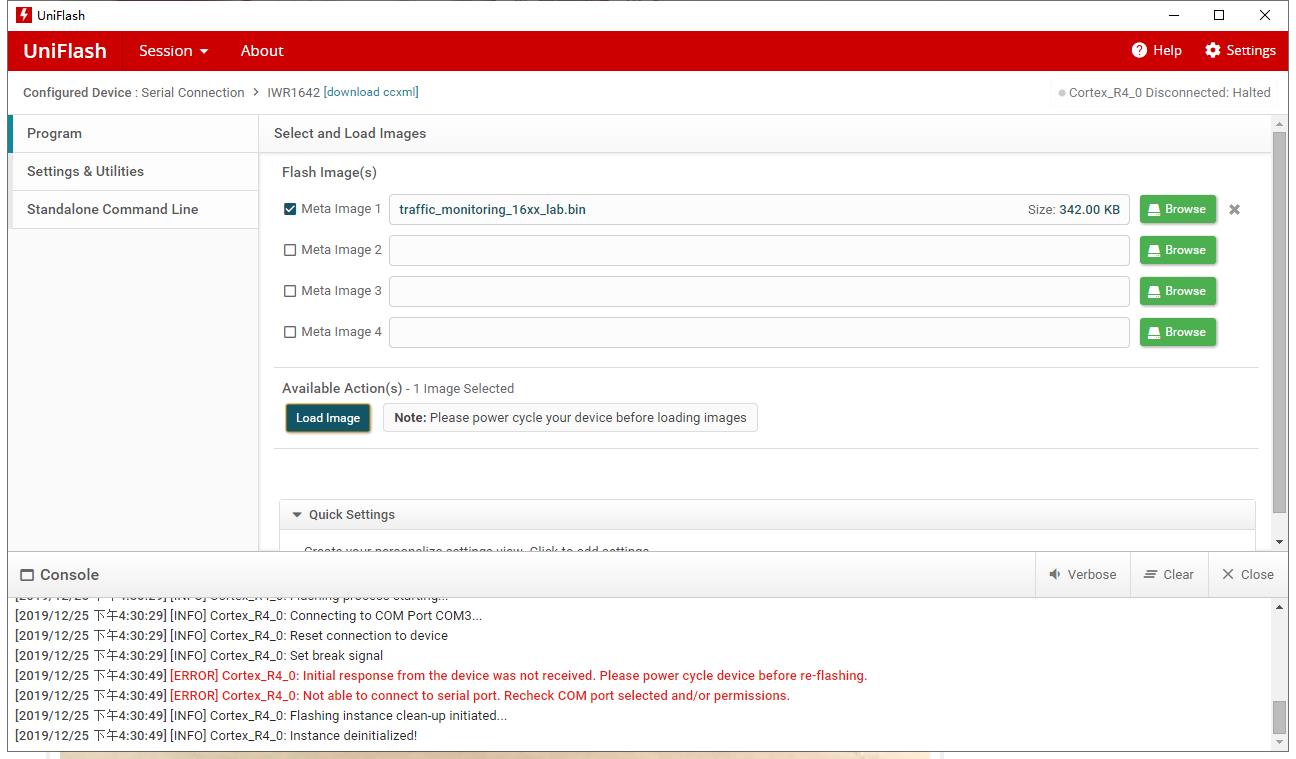This screenshot has height=759, width=1296.
Task: Maximize the UniFlash window
Action: click(x=1219, y=15)
